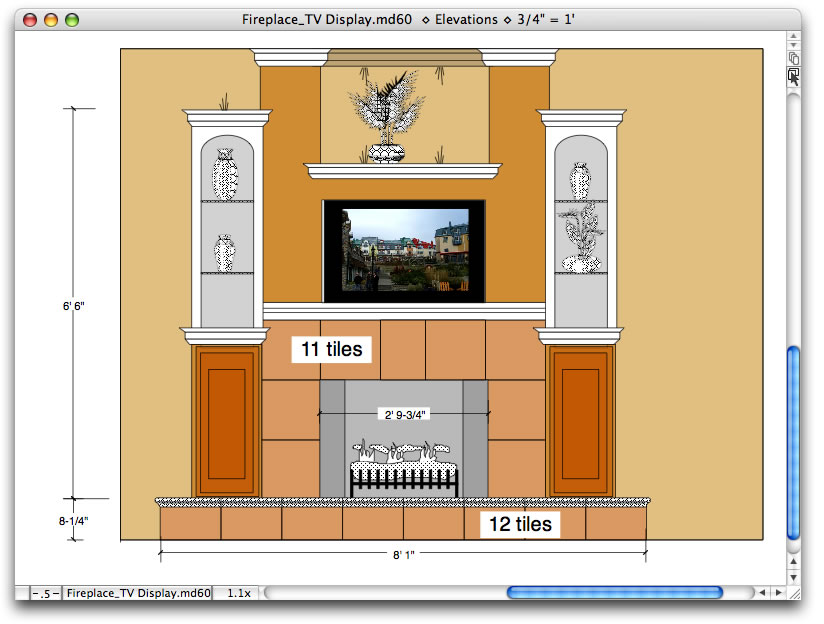Click the 8' 1" width dimension text

point(402,553)
